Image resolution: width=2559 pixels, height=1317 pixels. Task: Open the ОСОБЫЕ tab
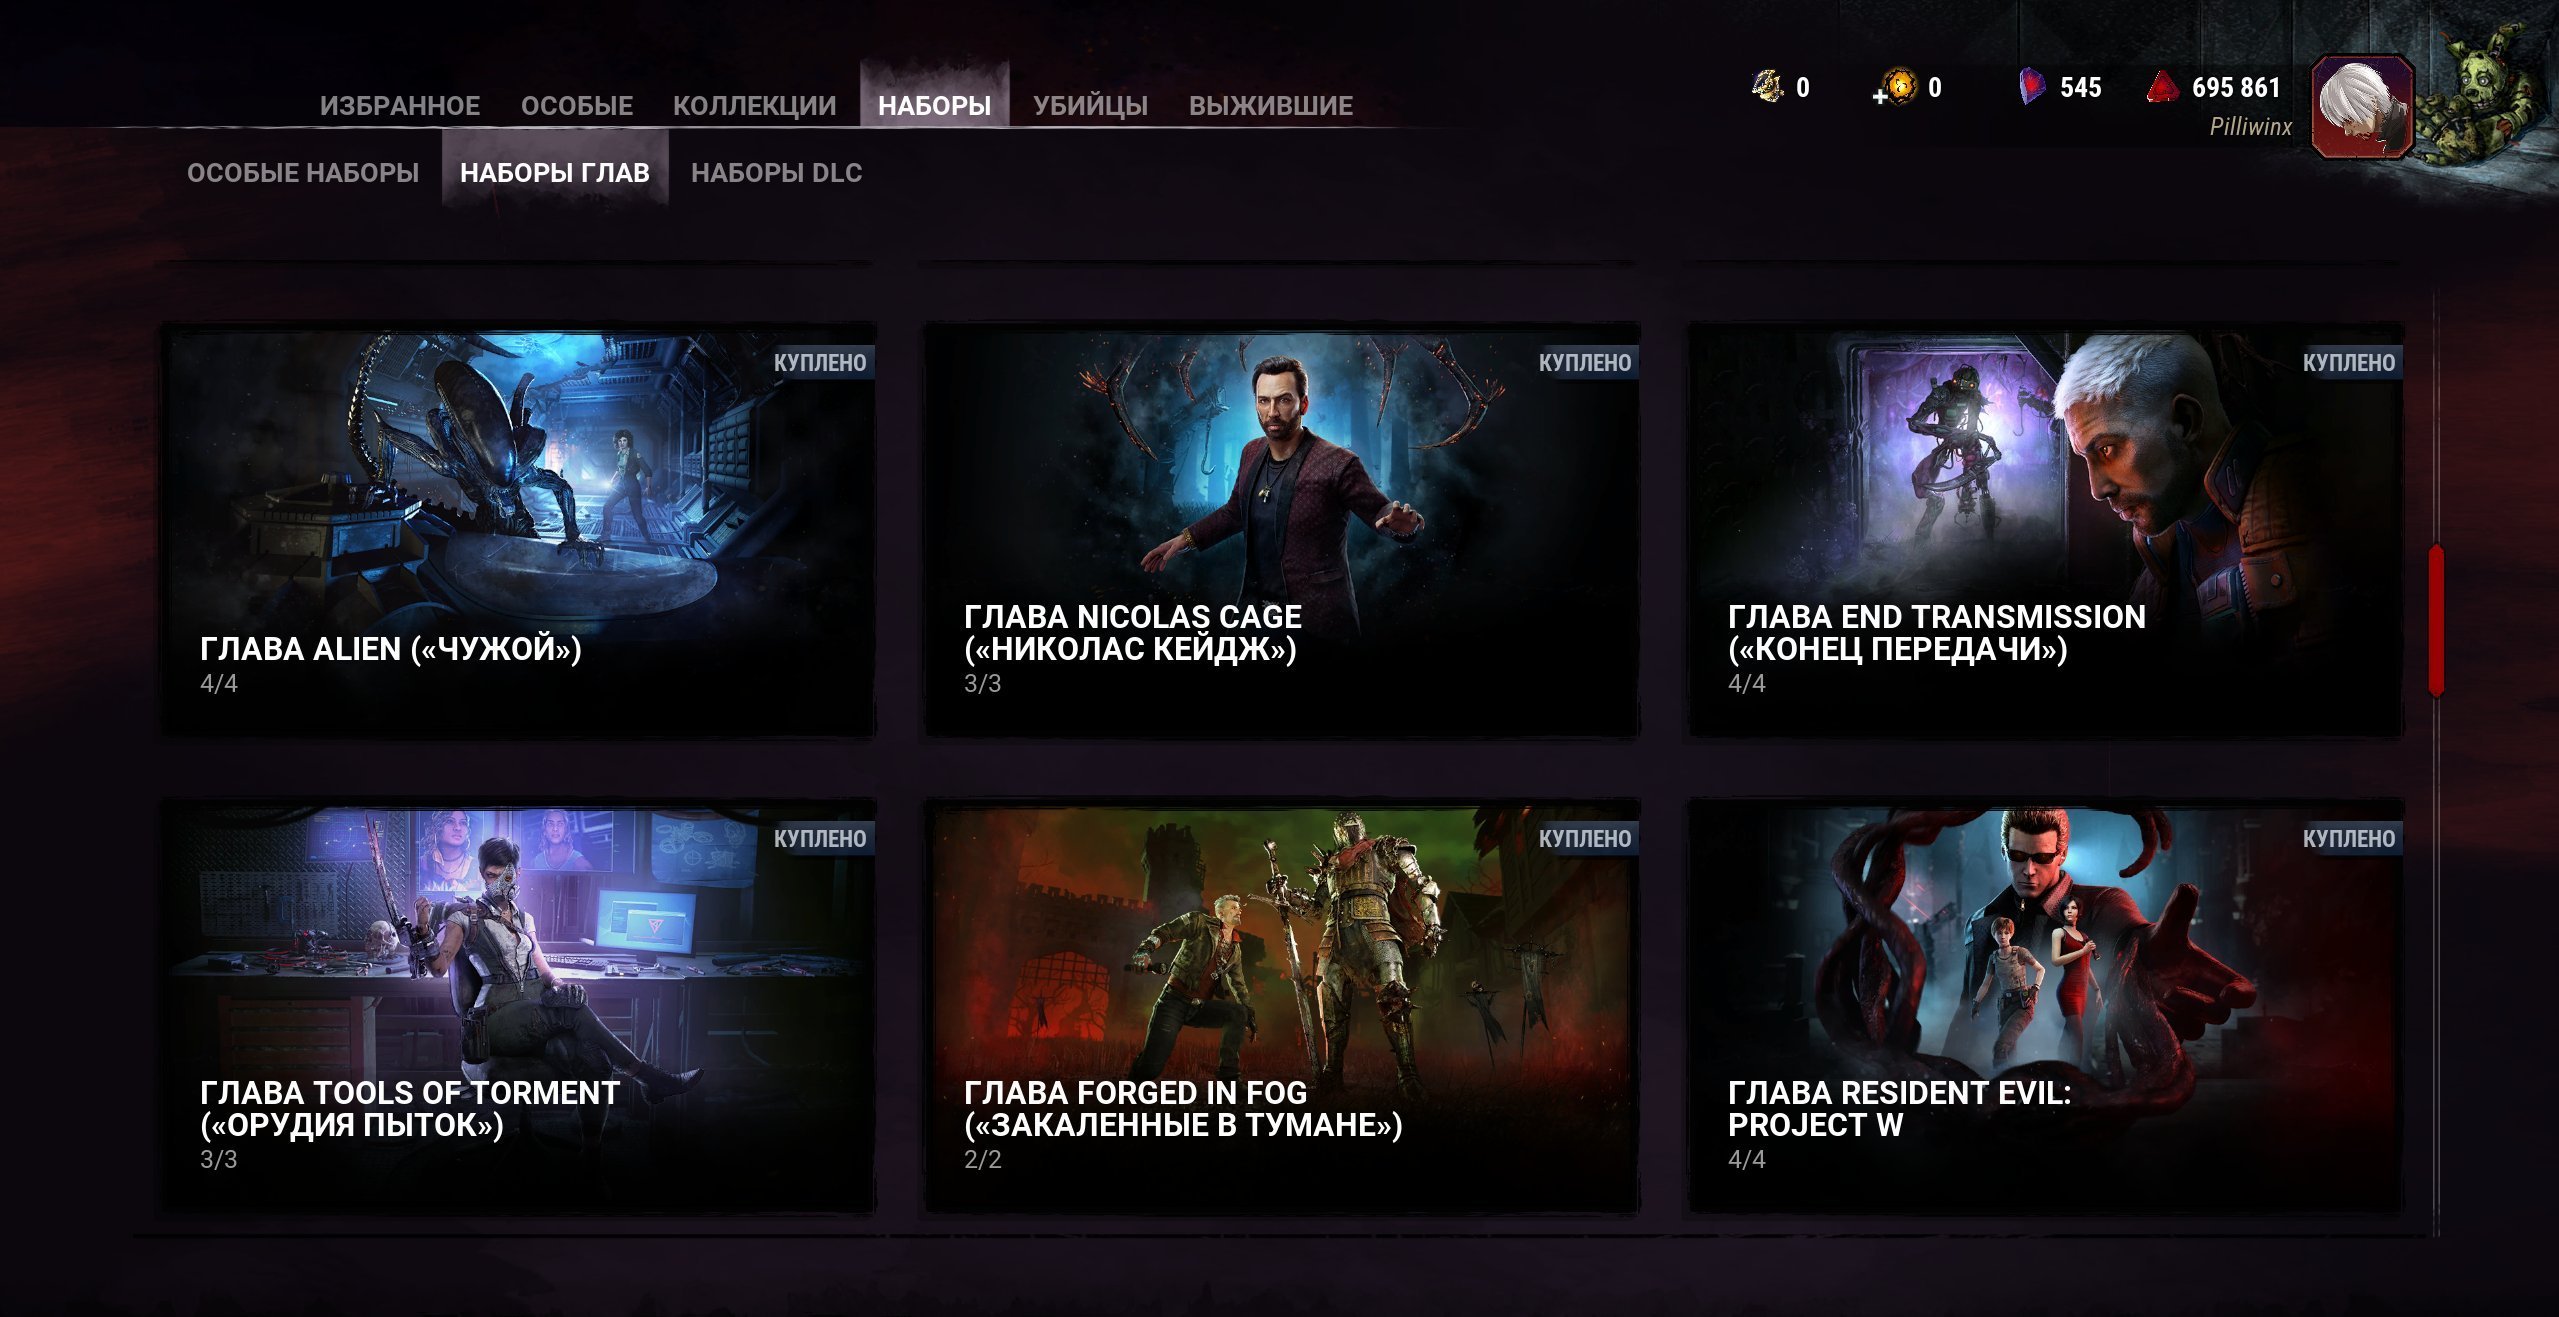pos(576,106)
